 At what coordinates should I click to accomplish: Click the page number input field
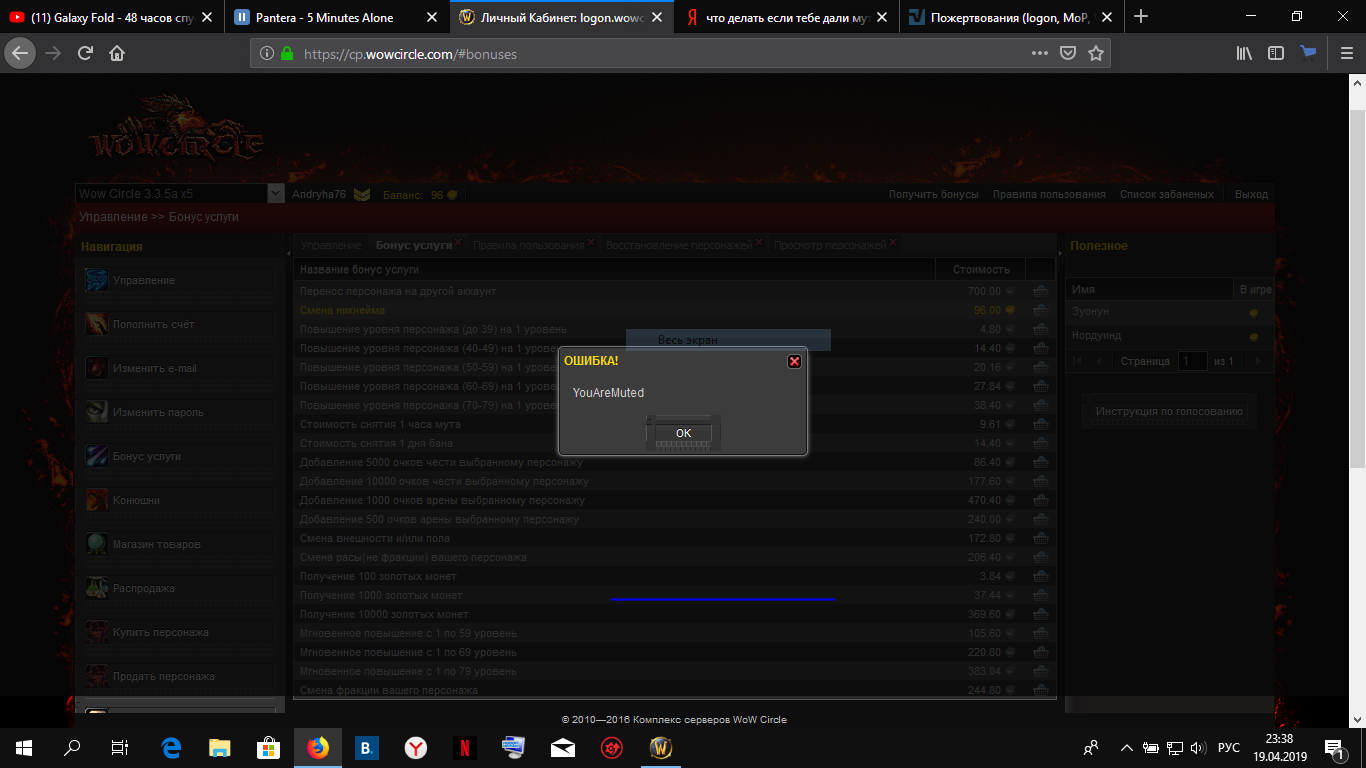click(x=1192, y=361)
